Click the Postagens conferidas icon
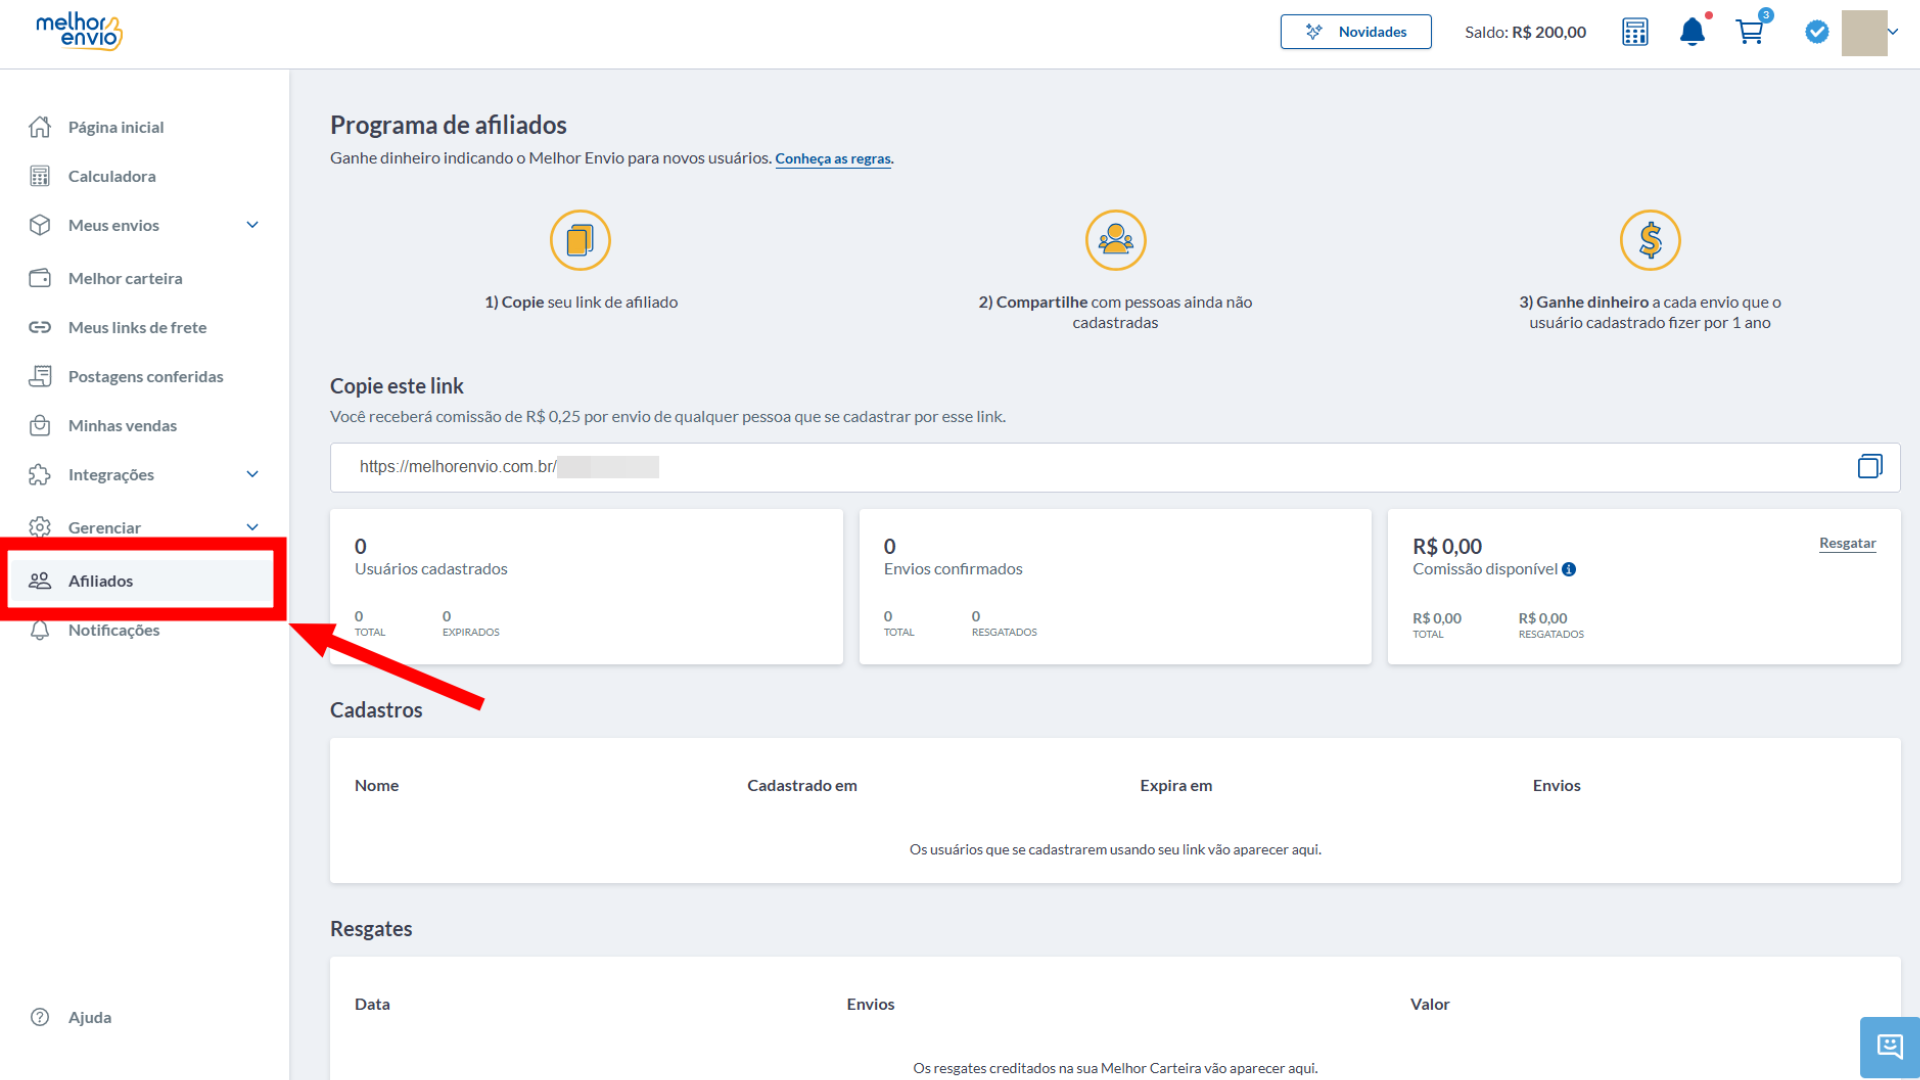Screen dimensions: 1920x1080 coord(40,376)
